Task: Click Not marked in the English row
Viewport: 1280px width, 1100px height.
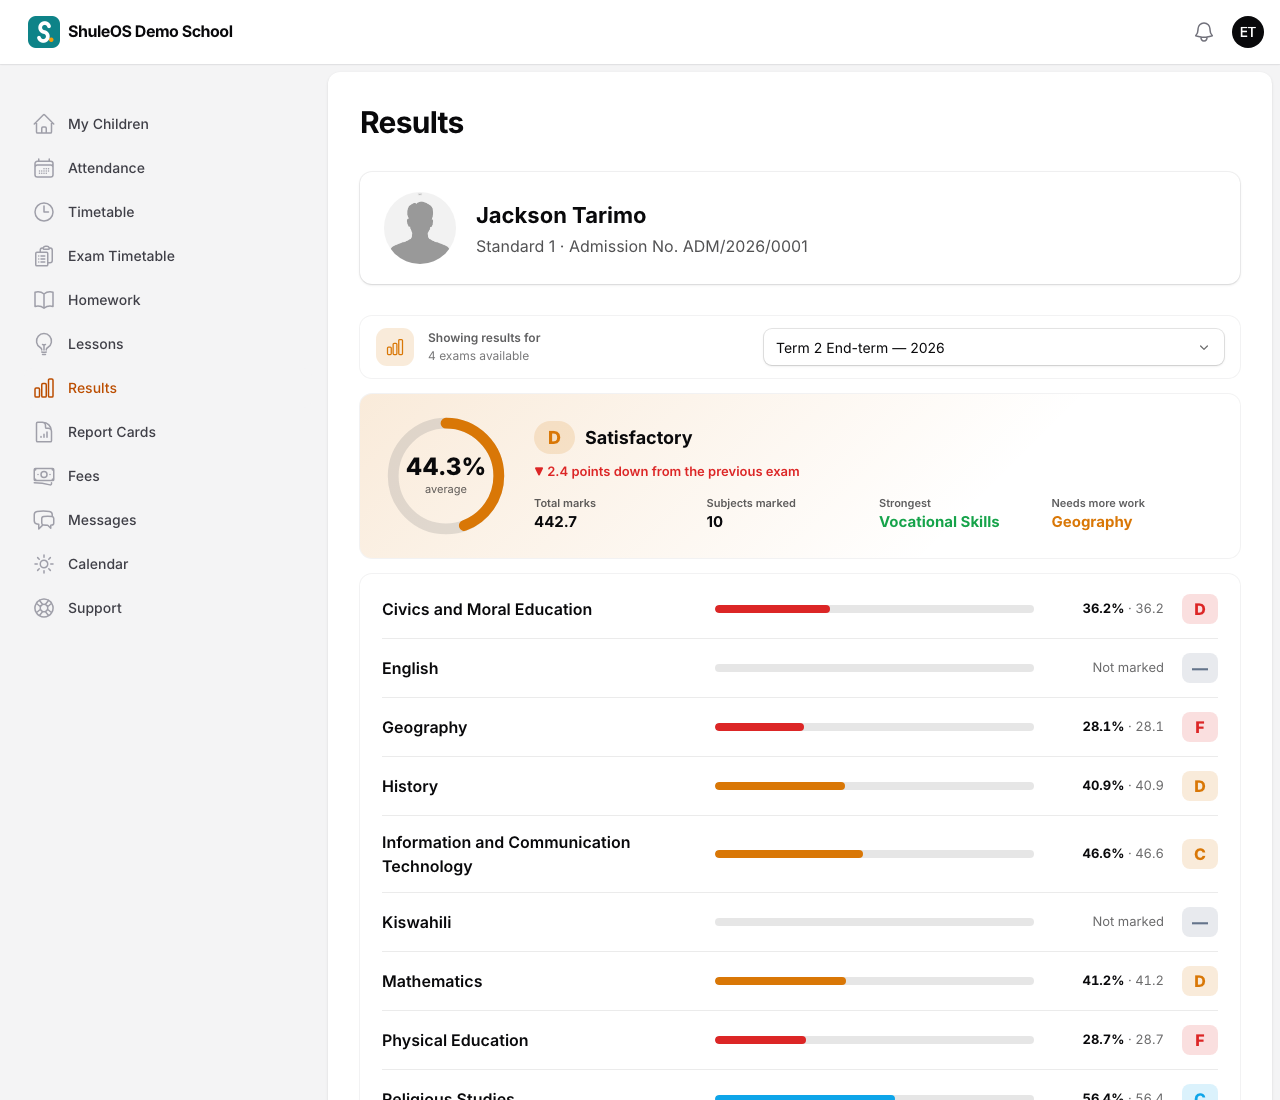Action: click(1128, 668)
